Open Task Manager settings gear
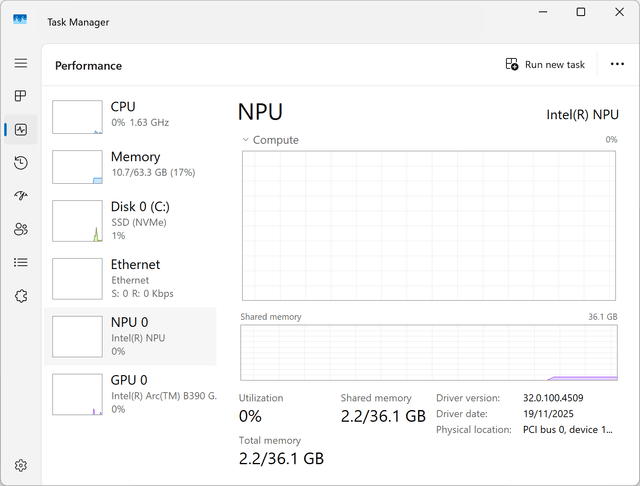This screenshot has width=640, height=486. pos(21,465)
